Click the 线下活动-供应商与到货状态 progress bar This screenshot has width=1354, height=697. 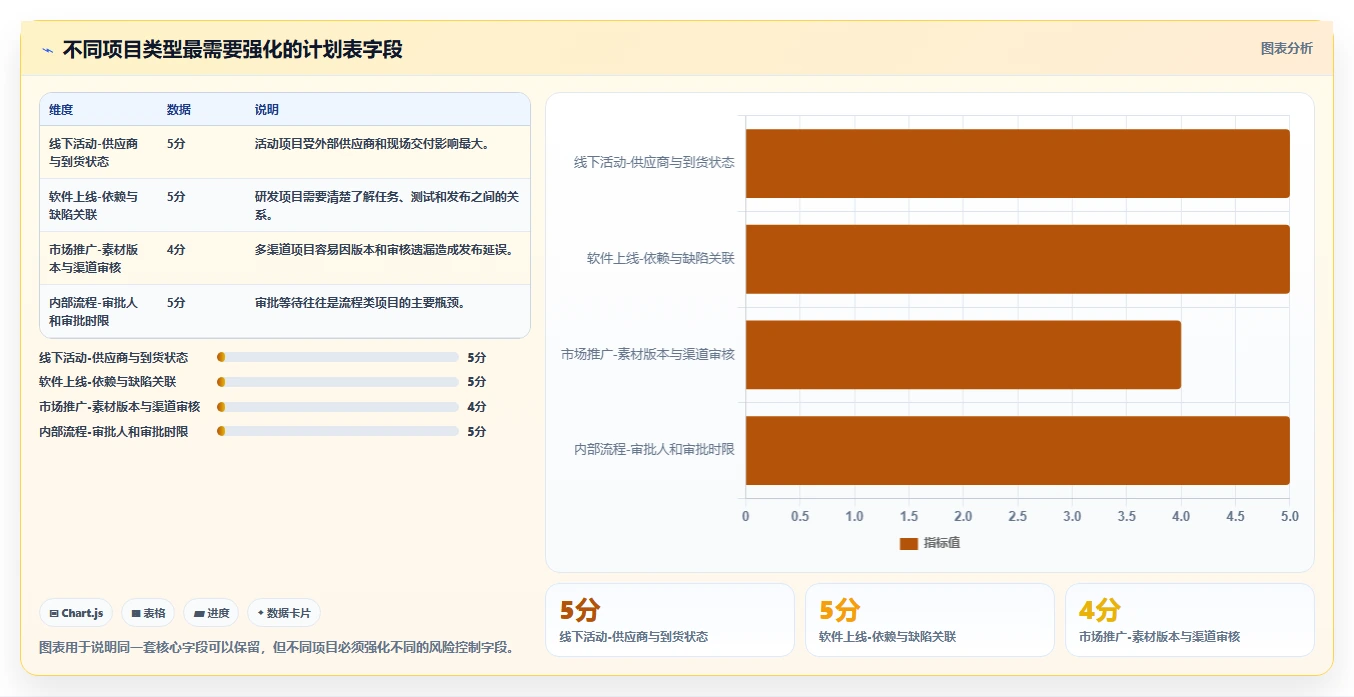click(337, 357)
